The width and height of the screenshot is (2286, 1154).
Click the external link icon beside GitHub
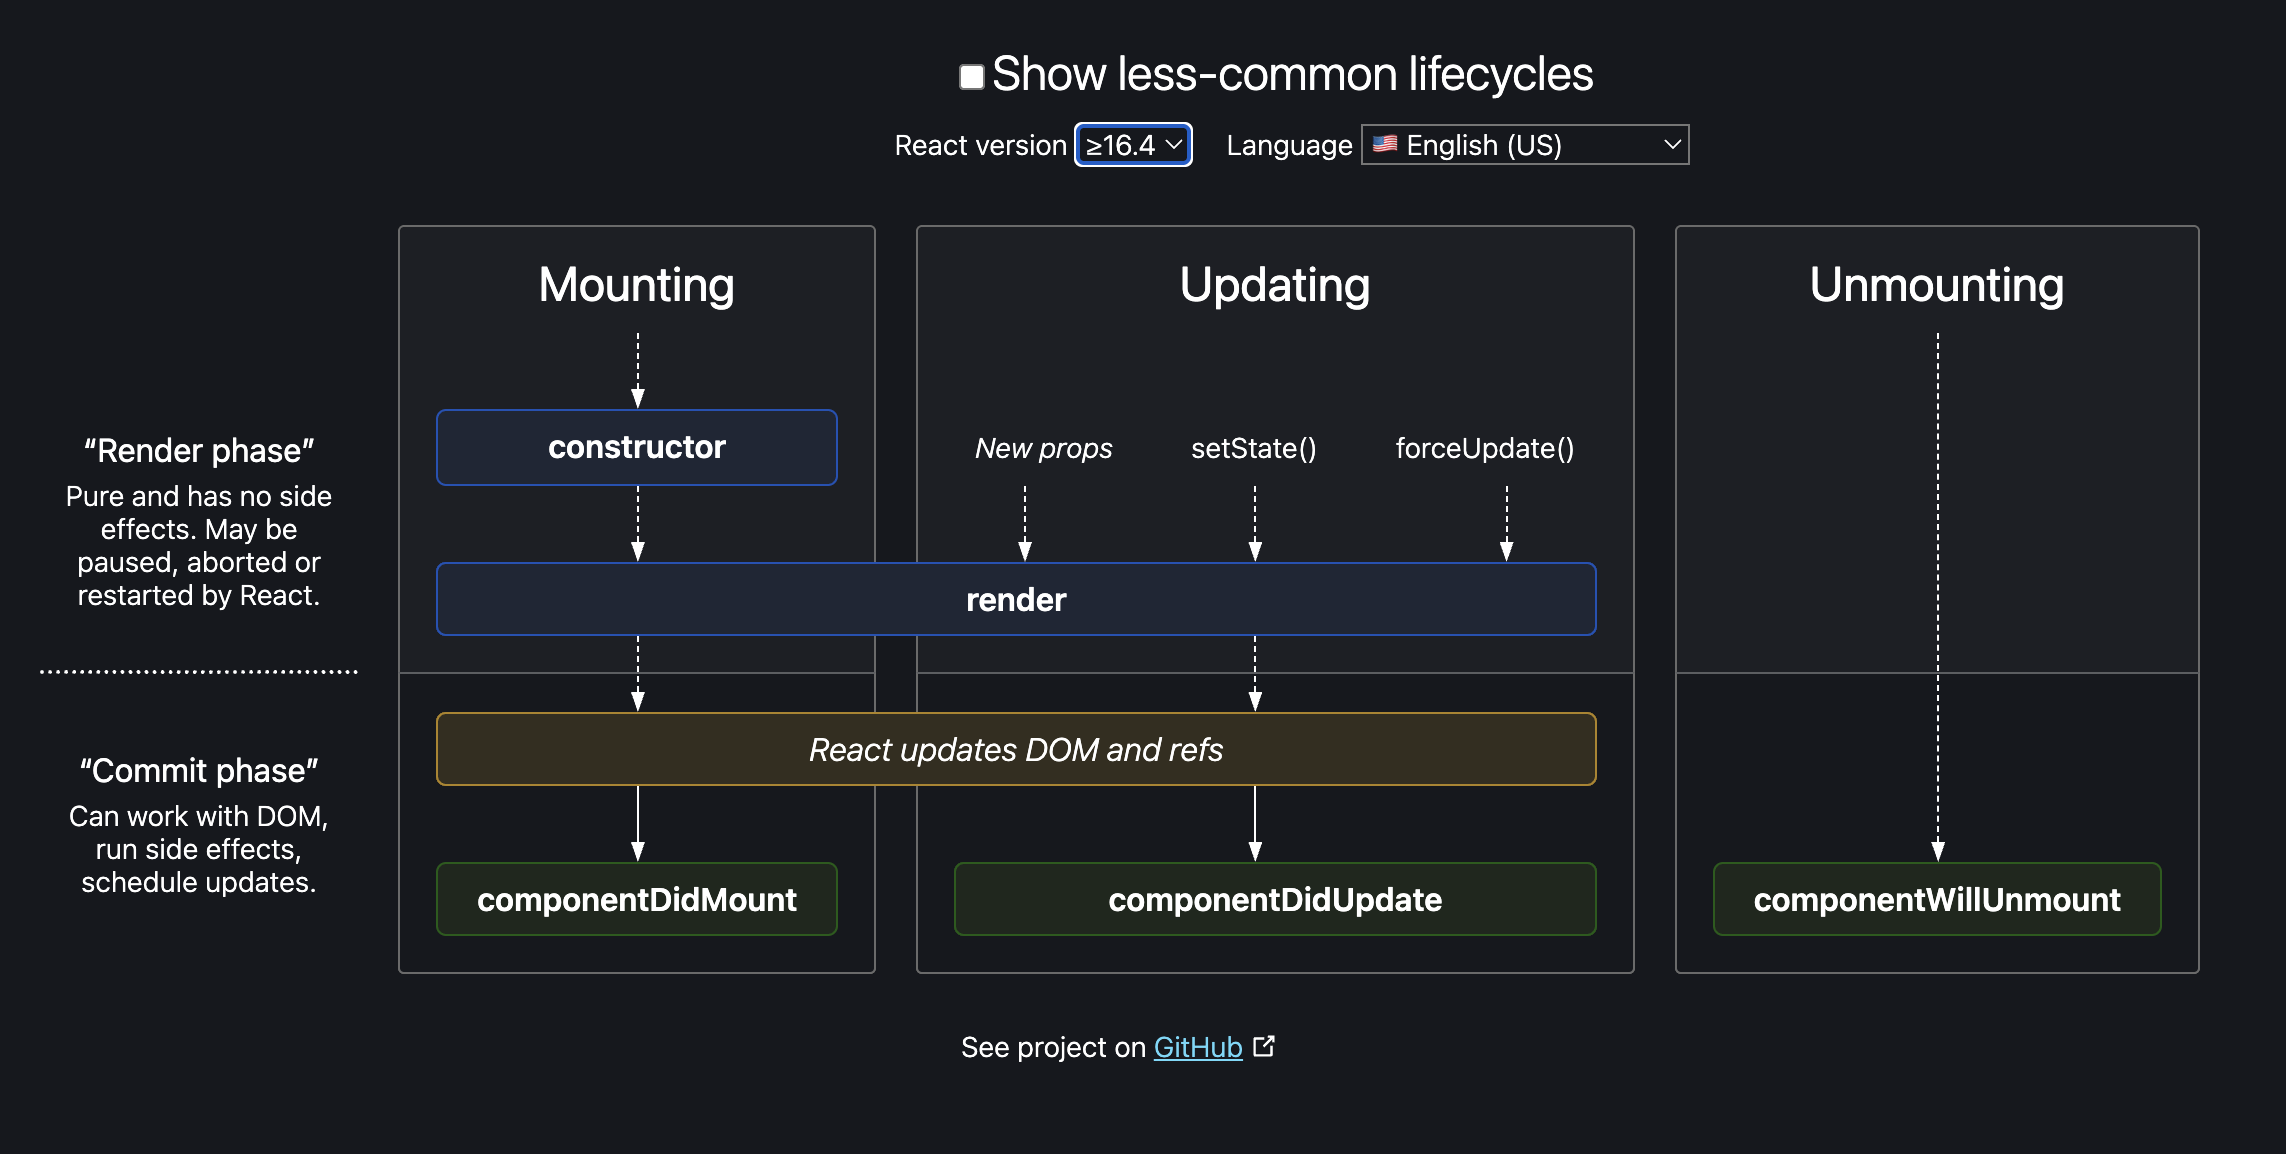coord(1264,1046)
